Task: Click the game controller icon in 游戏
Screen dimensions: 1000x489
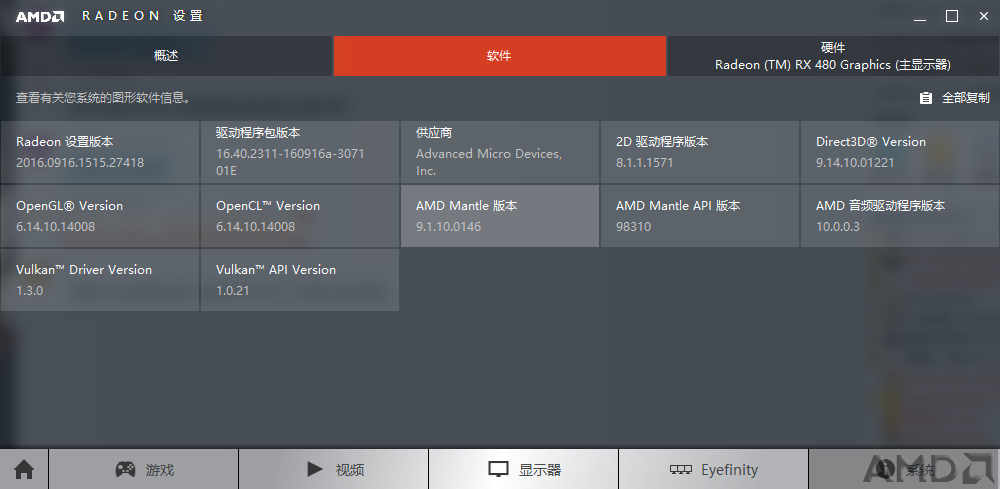Action: point(125,469)
